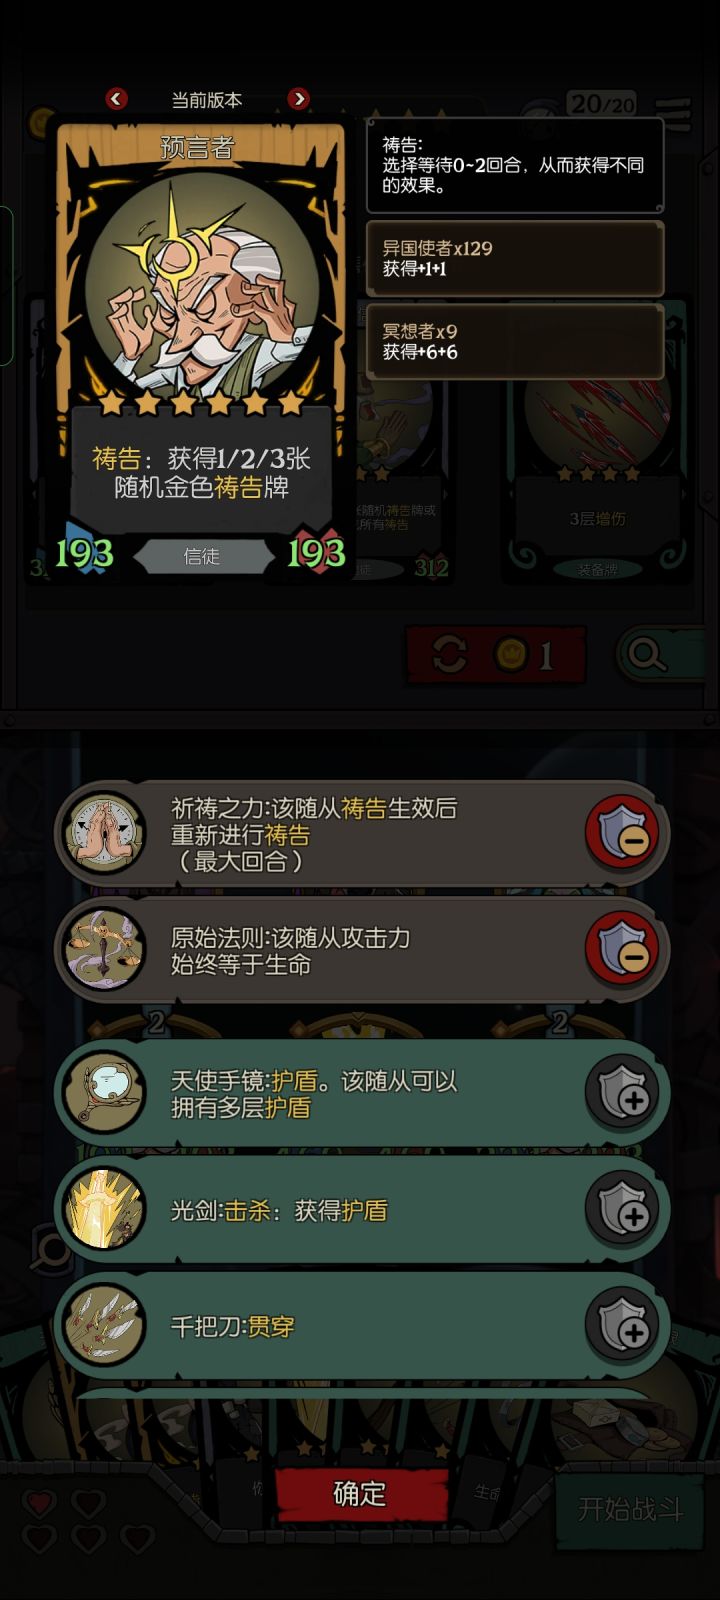The height and width of the screenshot is (1600, 720).
Task: Remove the 原始法则 equipment with minus shield
Action: pos(622,950)
